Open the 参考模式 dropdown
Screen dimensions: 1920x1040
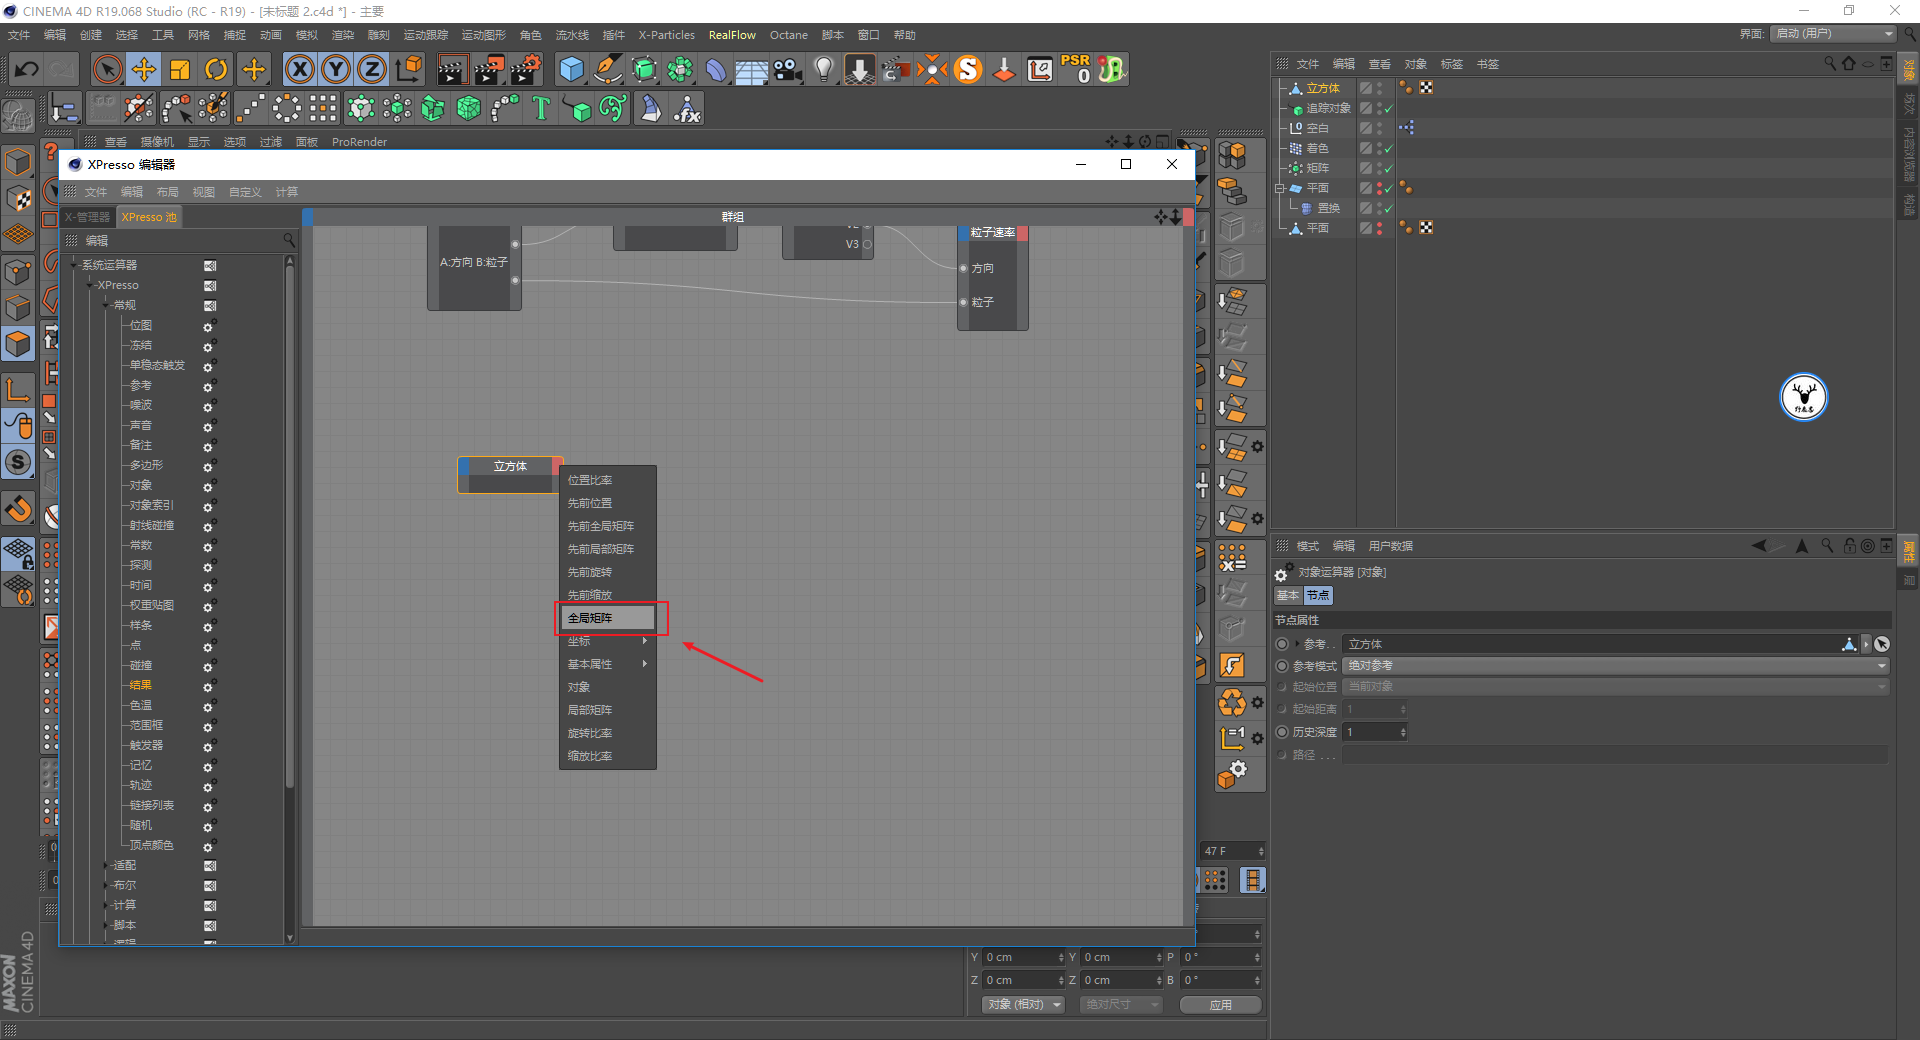pos(1615,666)
